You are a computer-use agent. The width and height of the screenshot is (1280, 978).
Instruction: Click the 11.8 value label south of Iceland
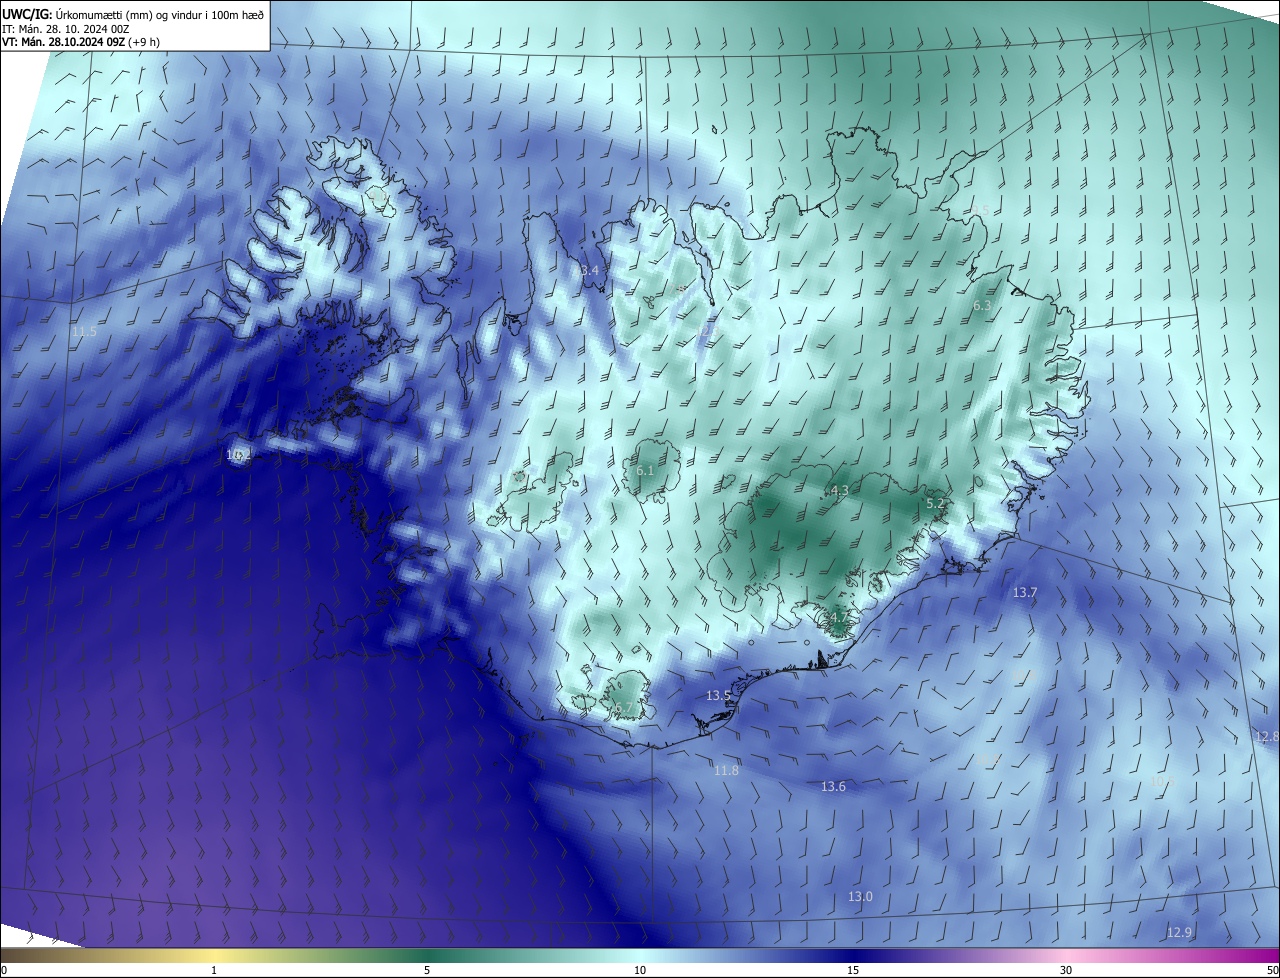(726, 771)
